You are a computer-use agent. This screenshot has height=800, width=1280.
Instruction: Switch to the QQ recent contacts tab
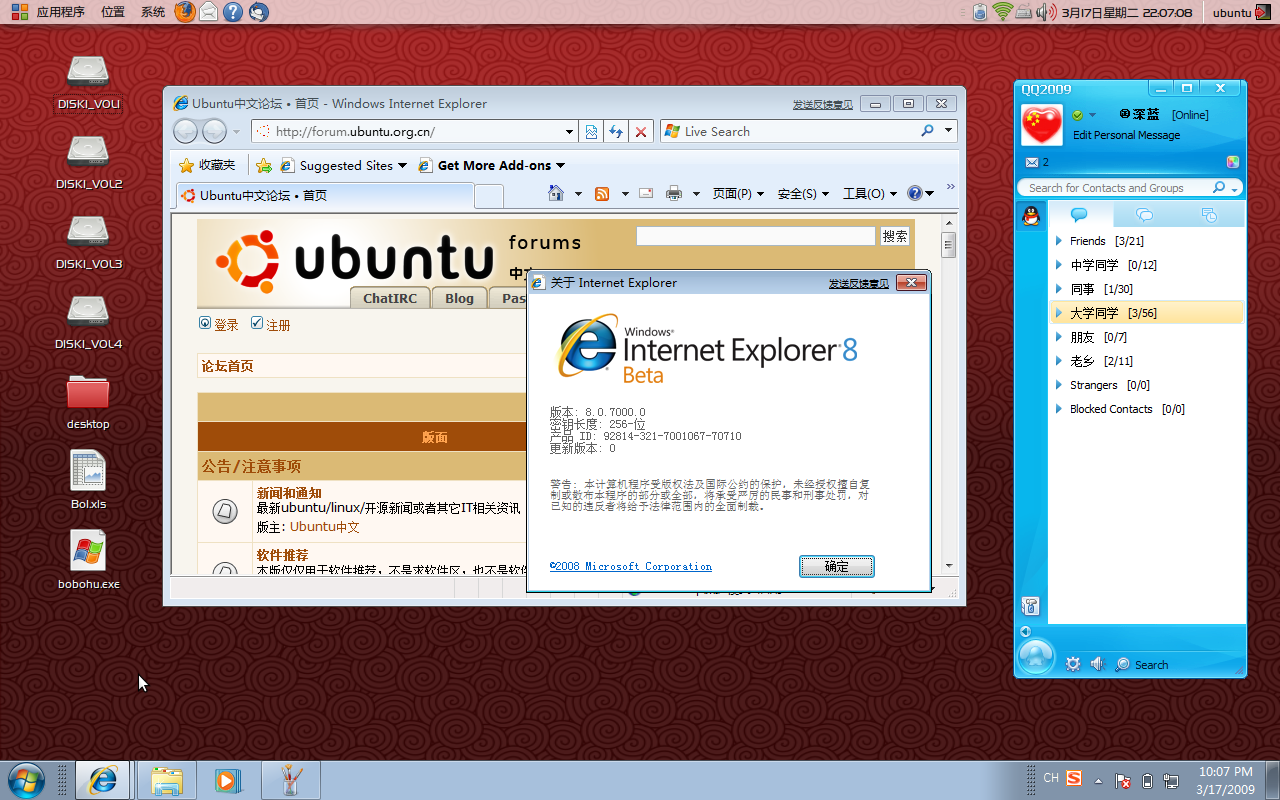click(x=1209, y=215)
